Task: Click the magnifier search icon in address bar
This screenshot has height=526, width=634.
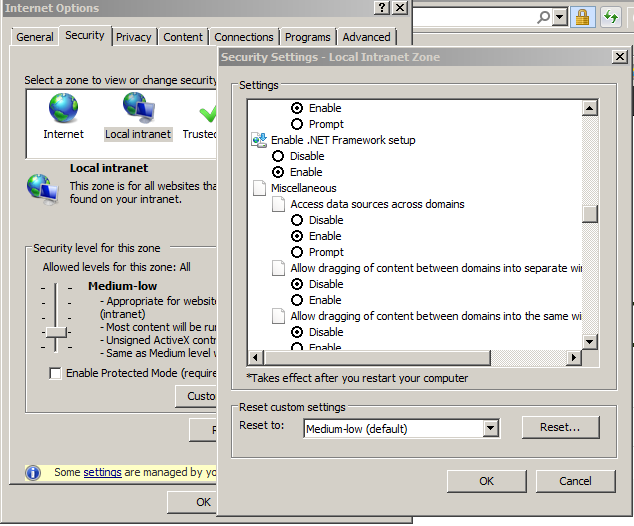Action: point(544,17)
